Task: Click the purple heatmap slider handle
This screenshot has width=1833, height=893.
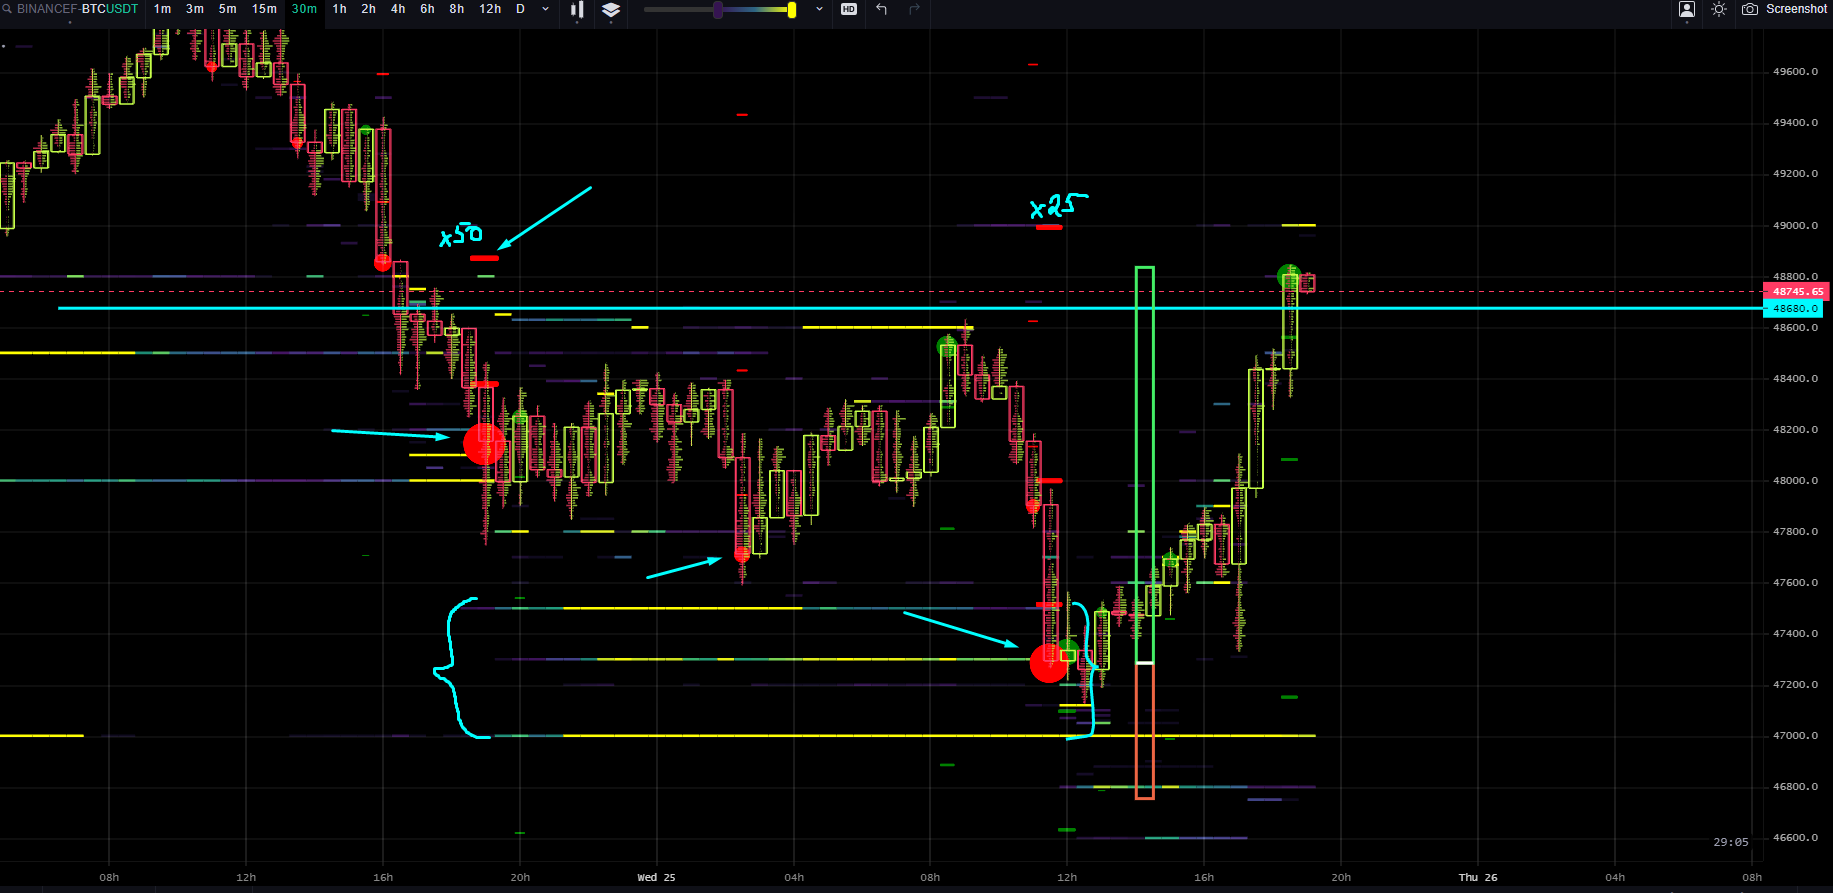Action: (x=717, y=10)
